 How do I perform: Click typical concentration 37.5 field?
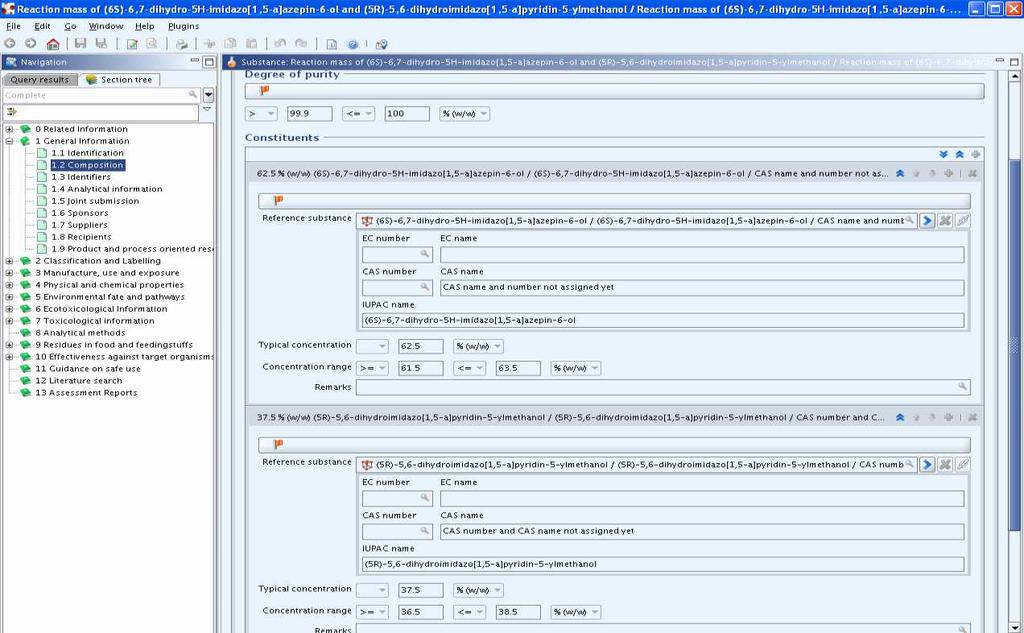point(421,590)
